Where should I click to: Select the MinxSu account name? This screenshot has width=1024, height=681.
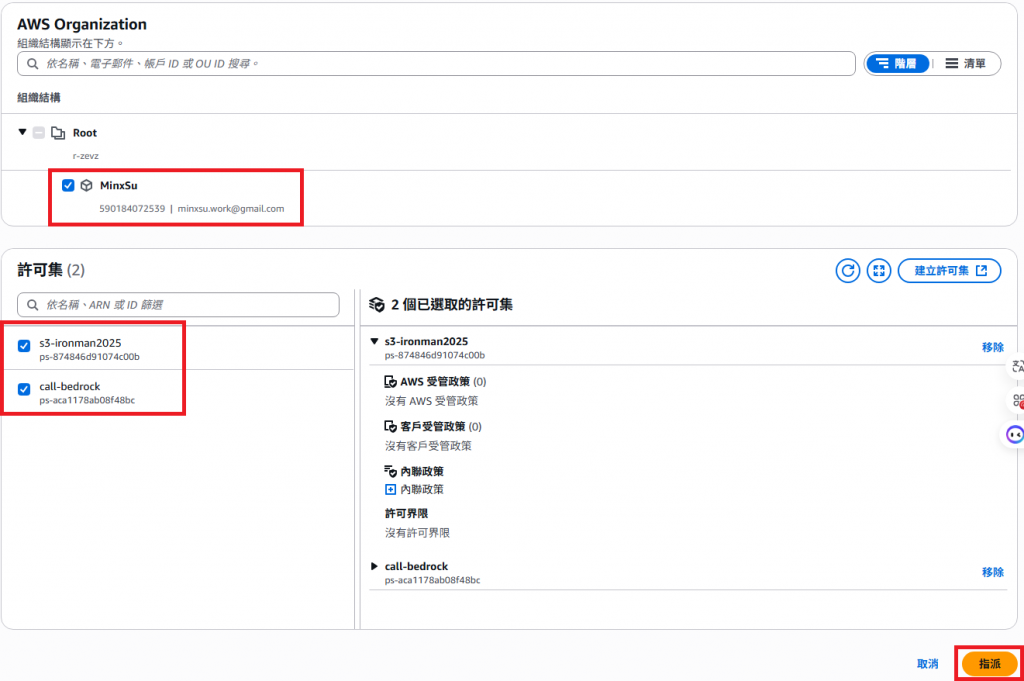[118, 185]
